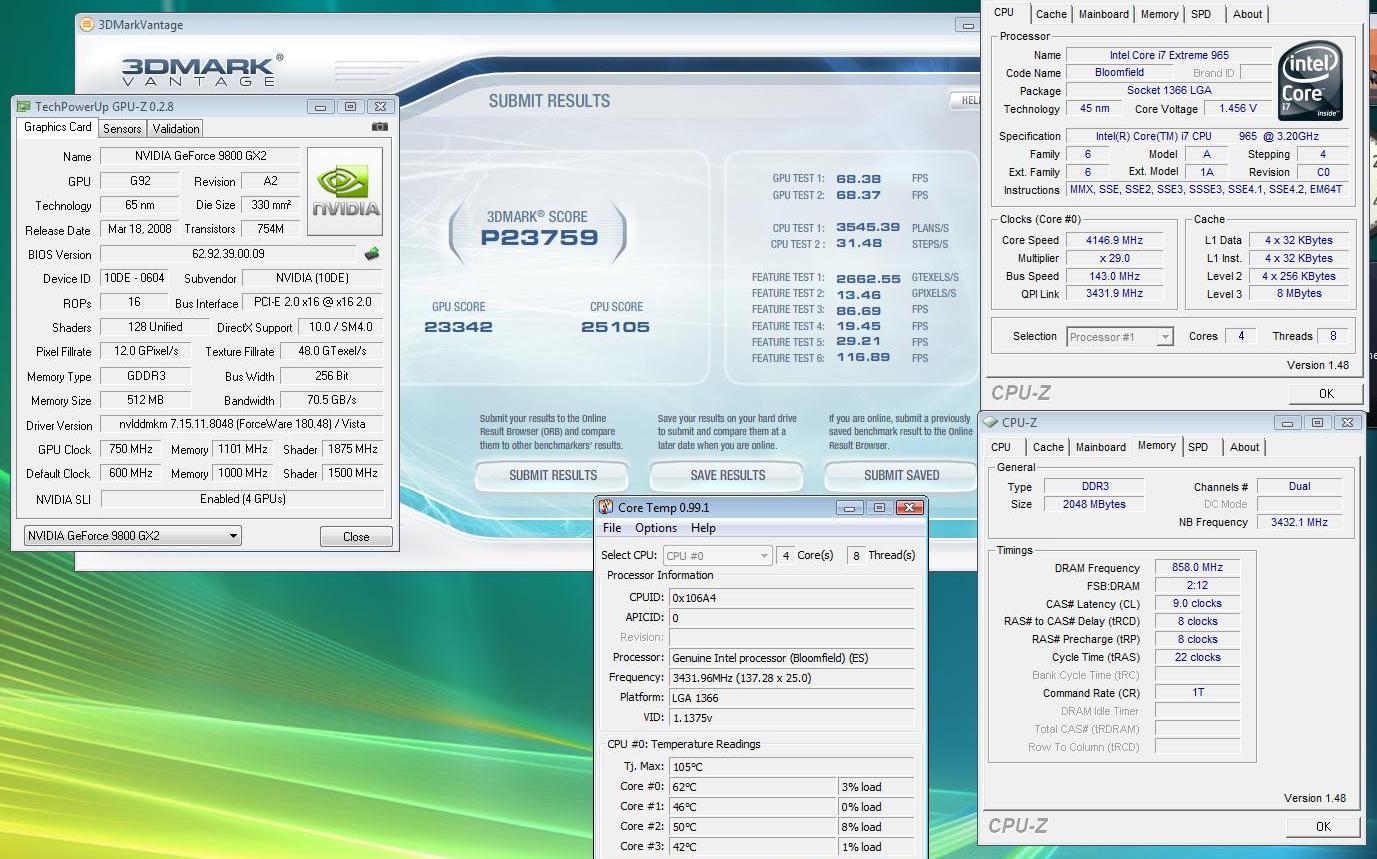Click GPU Clock value 750 MHz
This screenshot has height=859, width=1377.
point(132,449)
